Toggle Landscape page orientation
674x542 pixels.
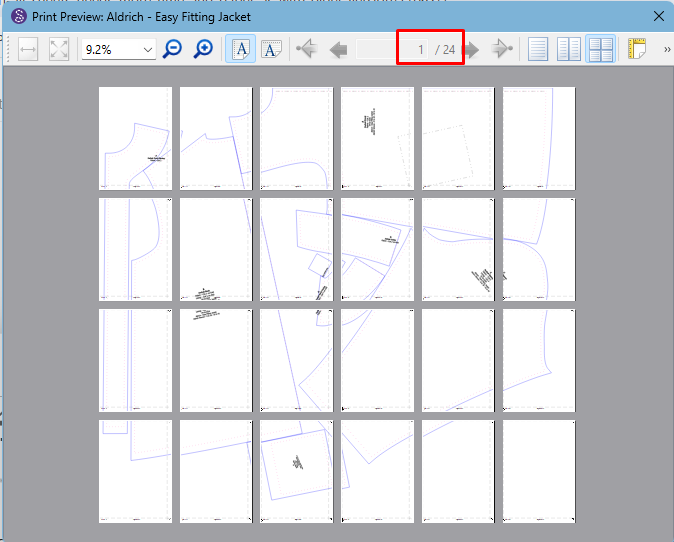[272, 49]
